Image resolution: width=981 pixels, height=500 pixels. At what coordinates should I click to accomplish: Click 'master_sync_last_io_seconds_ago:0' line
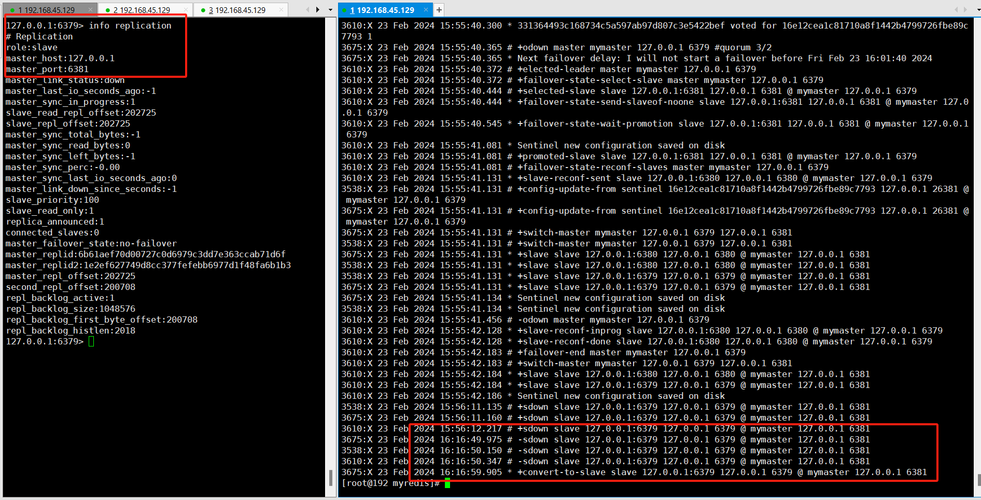pyautogui.click(x=91, y=178)
